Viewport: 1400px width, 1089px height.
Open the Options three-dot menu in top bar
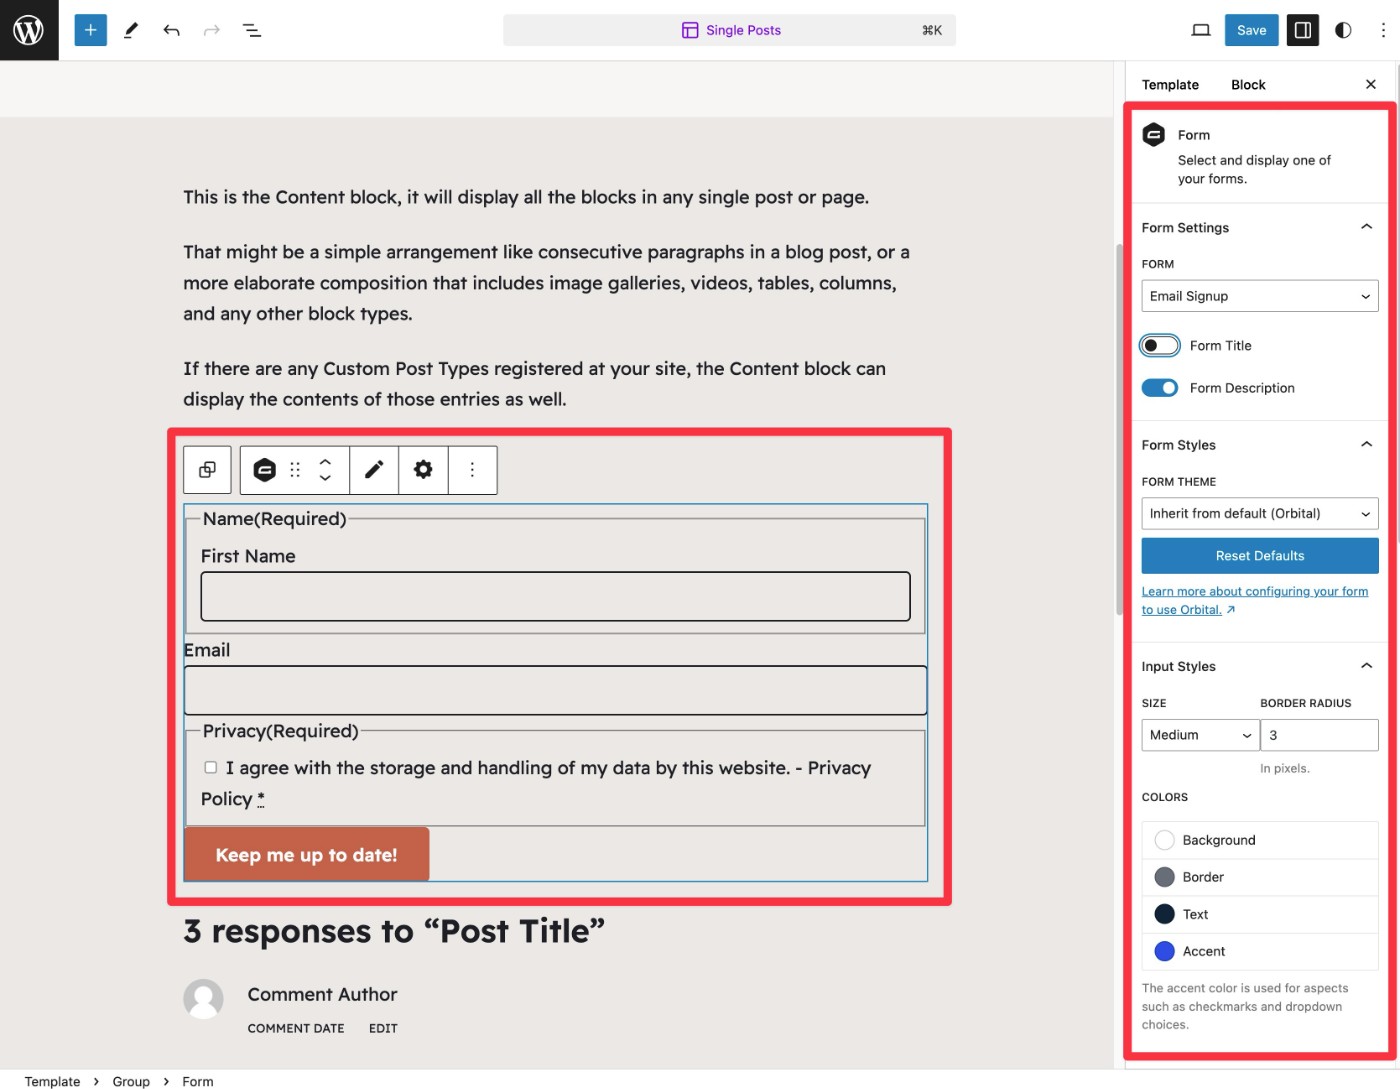(1383, 30)
